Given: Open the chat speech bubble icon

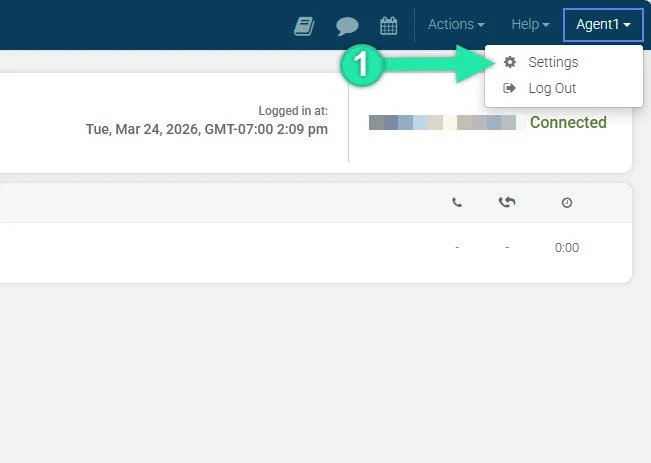Looking at the screenshot, I should click(x=347, y=26).
